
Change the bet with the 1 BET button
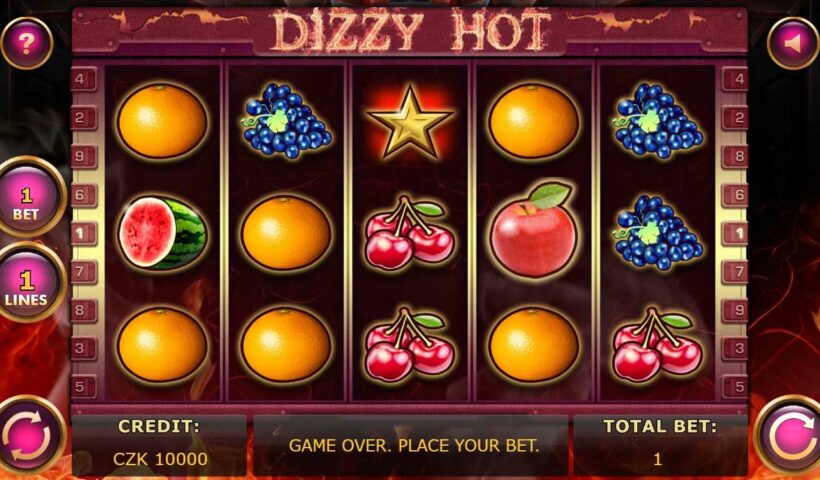point(29,197)
